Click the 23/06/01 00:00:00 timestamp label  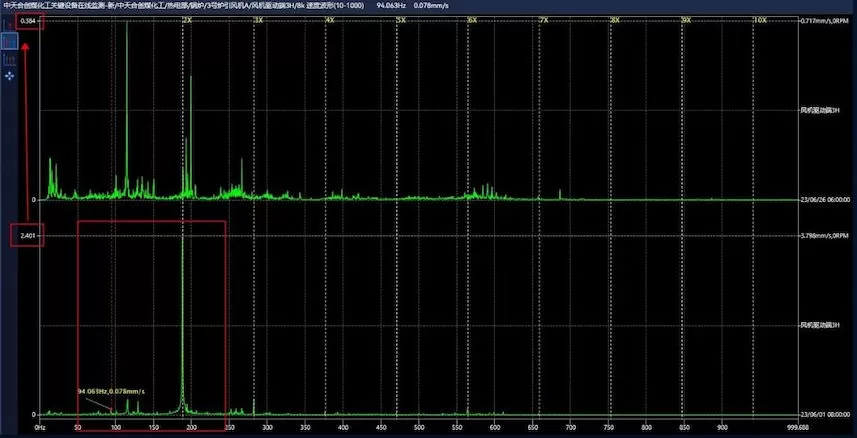click(825, 414)
